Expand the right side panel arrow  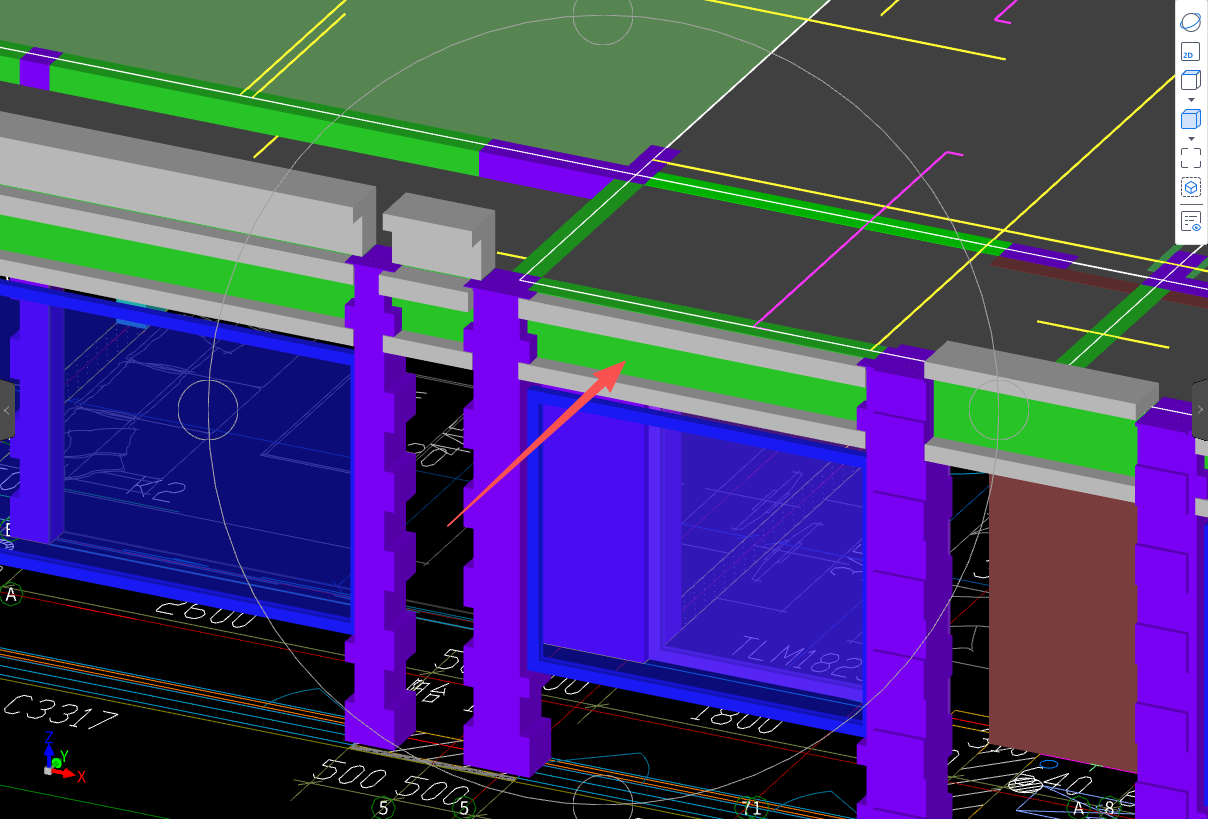pos(1200,410)
